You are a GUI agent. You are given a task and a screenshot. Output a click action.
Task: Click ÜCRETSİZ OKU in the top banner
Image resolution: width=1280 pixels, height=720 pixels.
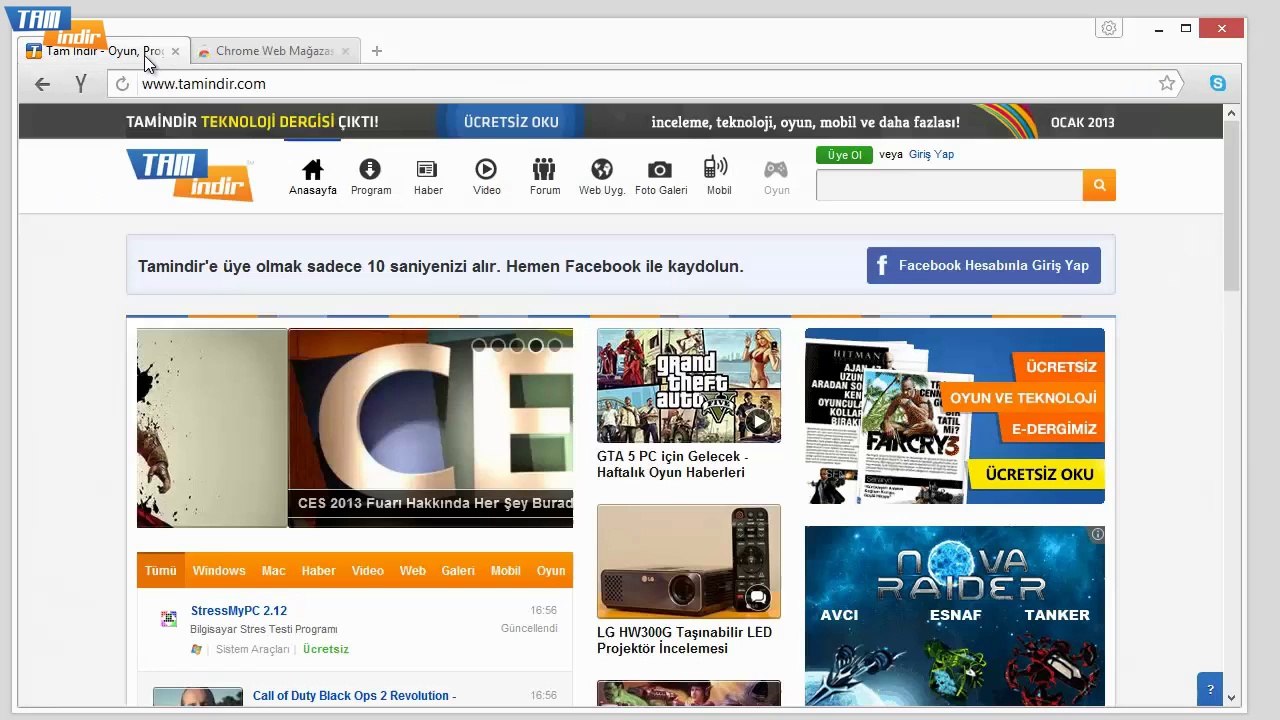tap(511, 122)
